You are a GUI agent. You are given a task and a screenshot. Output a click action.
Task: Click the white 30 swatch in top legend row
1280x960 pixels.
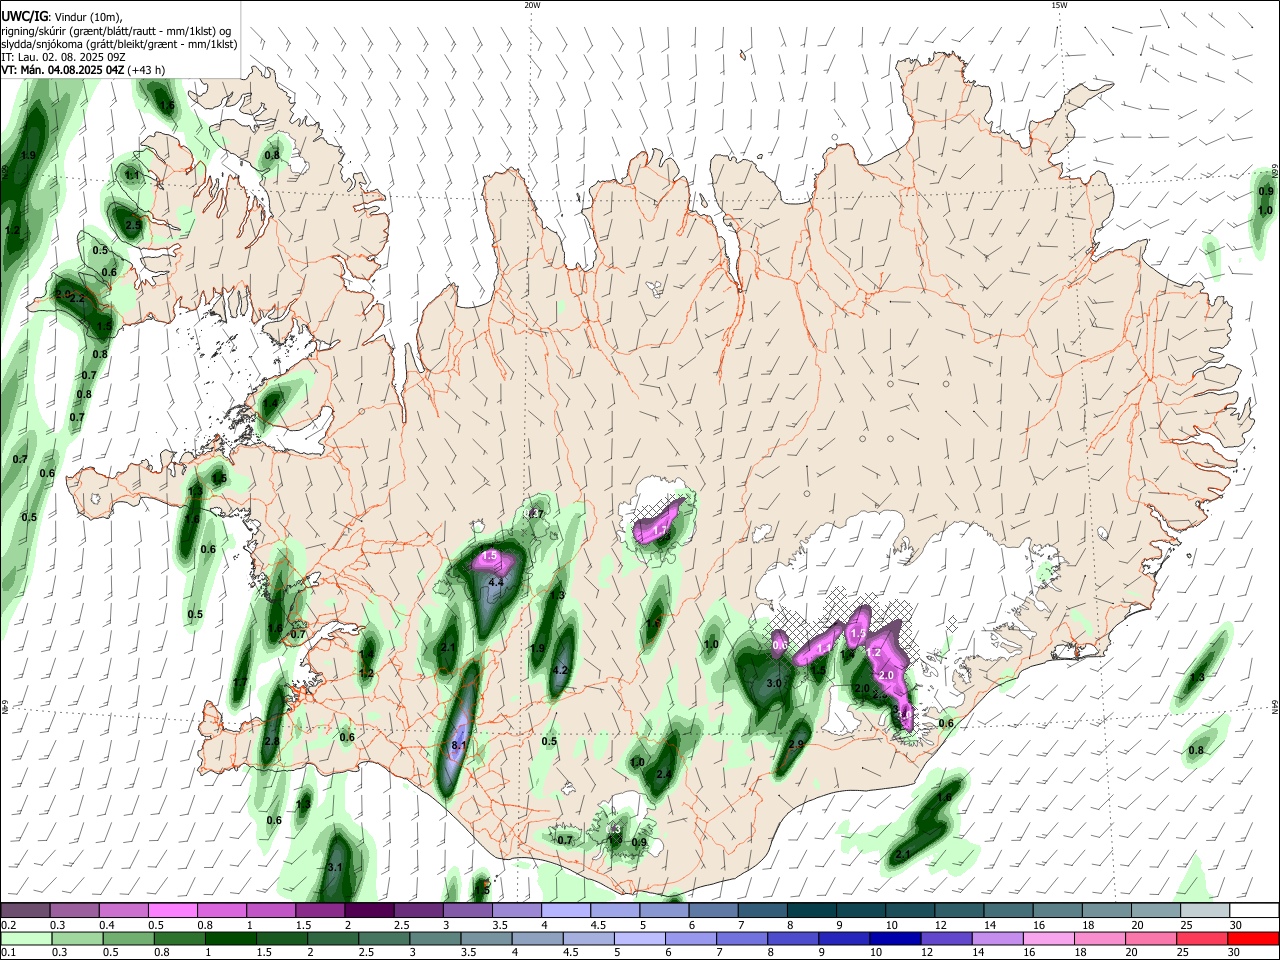point(1254,911)
